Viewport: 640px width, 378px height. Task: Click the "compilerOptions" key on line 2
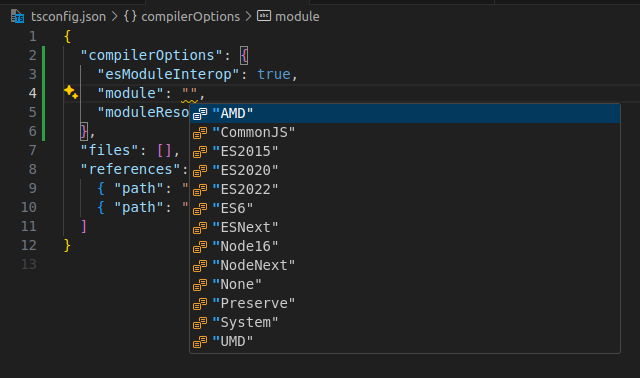(151, 55)
